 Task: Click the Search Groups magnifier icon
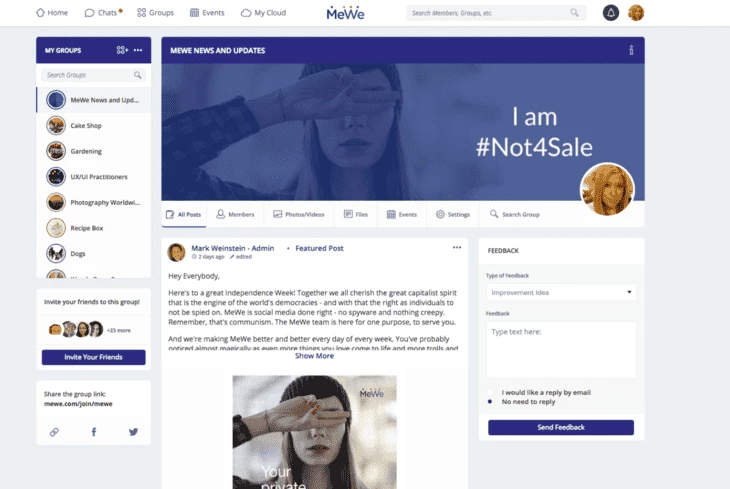coord(137,75)
